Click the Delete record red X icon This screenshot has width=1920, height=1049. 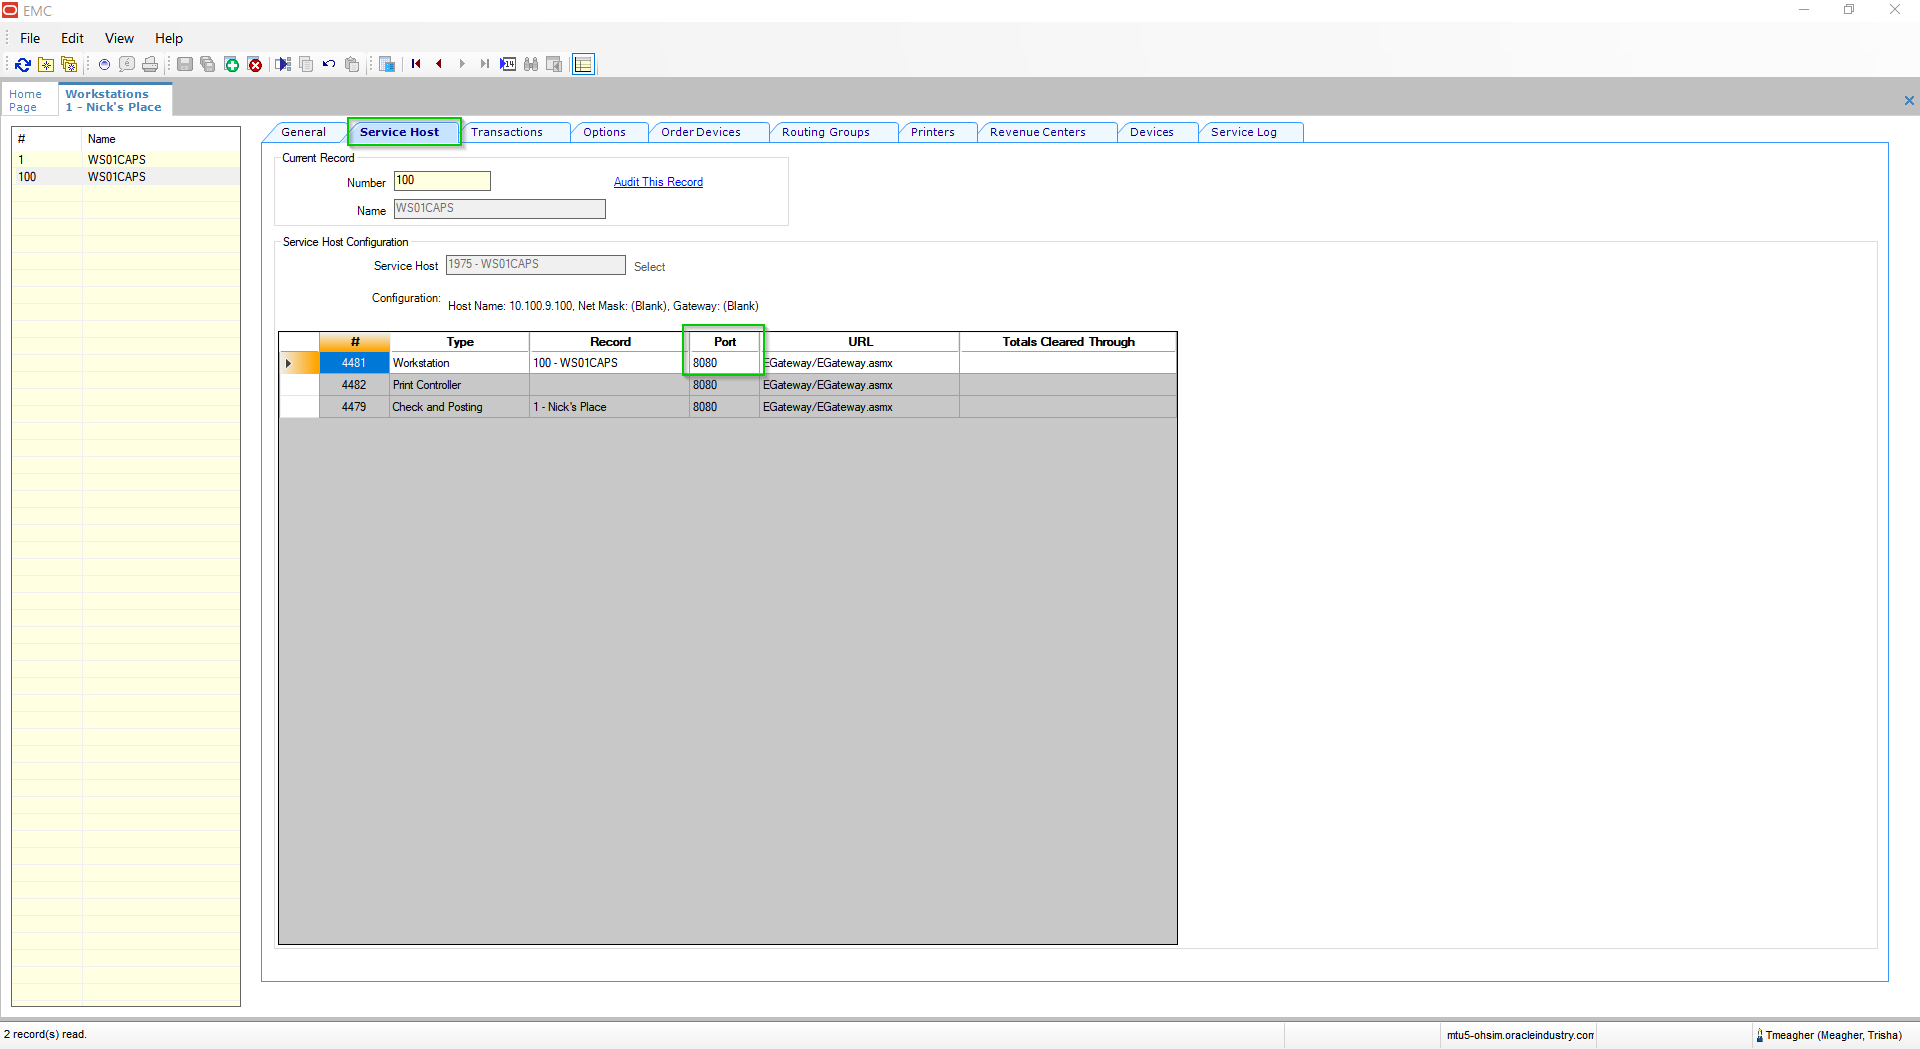pos(256,64)
